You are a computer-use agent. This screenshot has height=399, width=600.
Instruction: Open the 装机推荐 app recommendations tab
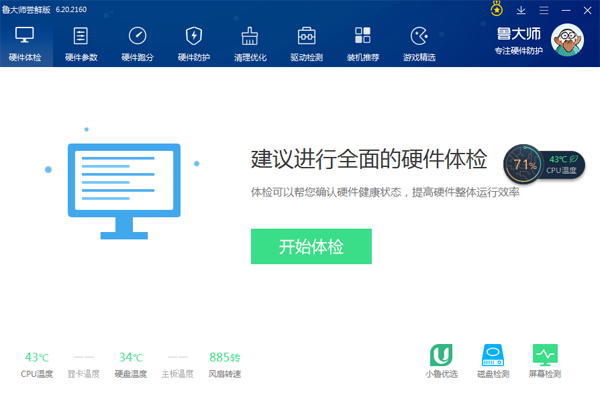pos(363,44)
